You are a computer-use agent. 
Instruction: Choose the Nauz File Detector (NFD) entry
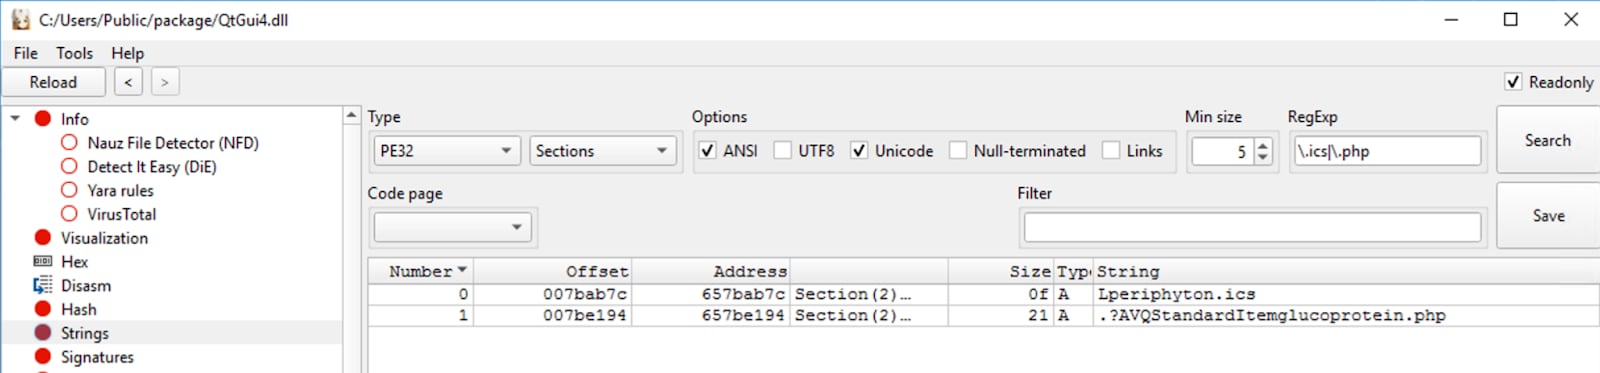(x=173, y=143)
